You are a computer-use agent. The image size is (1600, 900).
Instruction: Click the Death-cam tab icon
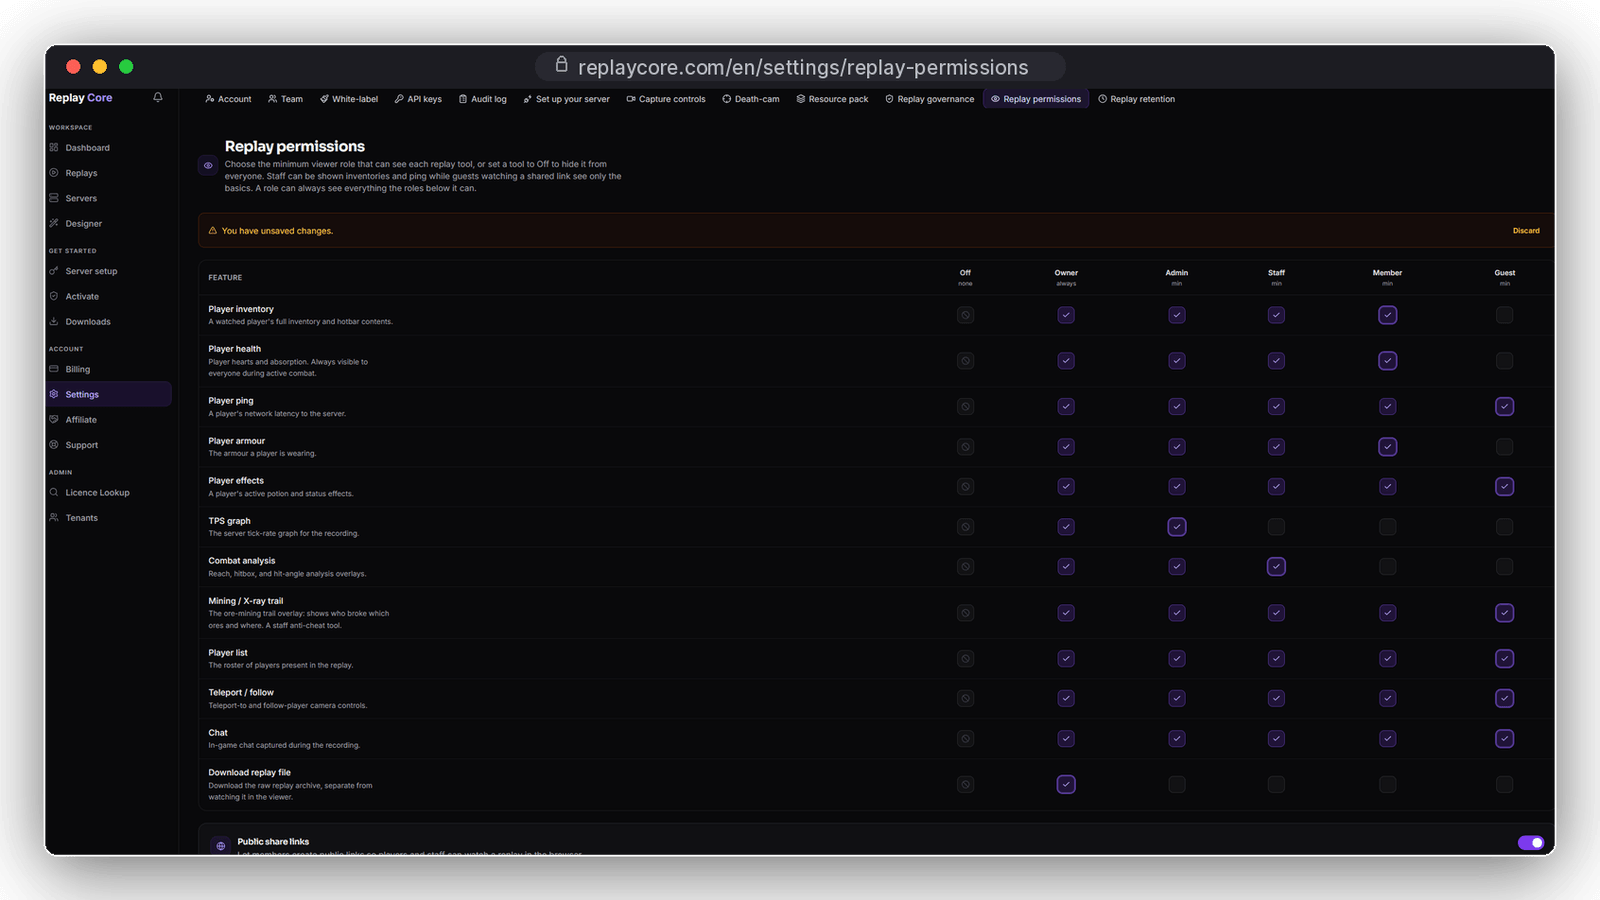(727, 99)
